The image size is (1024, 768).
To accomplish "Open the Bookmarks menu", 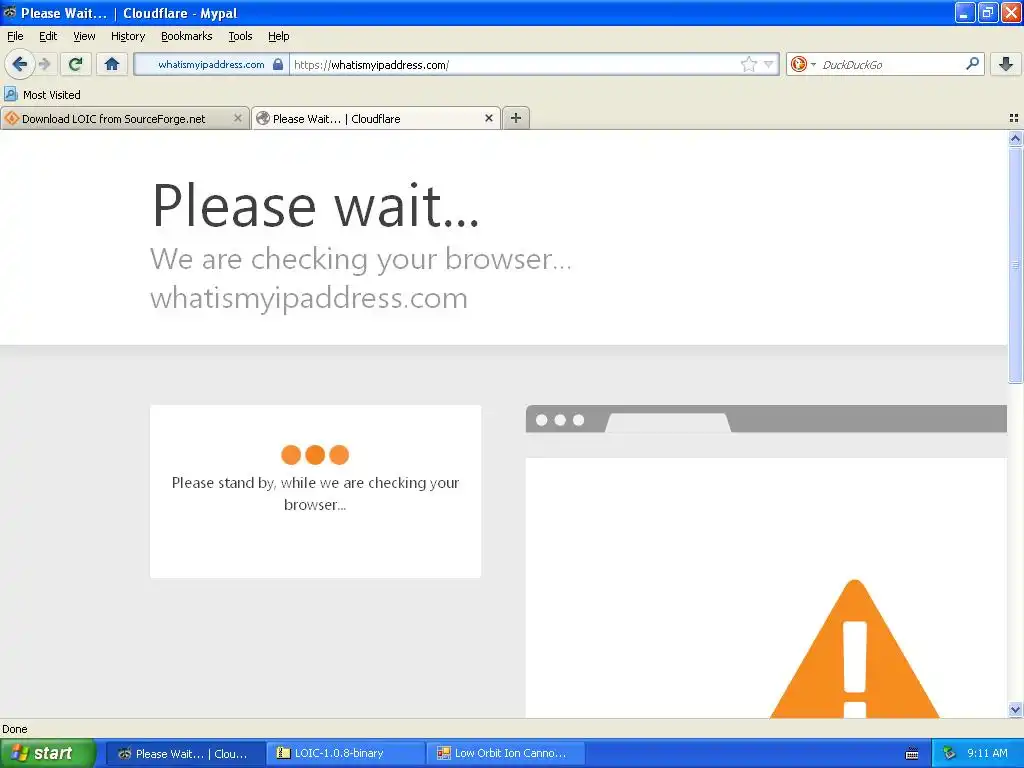I will tap(187, 36).
